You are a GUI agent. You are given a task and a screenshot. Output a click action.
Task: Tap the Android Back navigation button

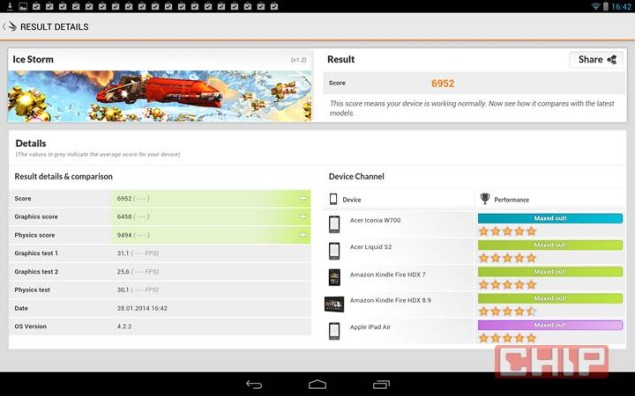point(254,384)
